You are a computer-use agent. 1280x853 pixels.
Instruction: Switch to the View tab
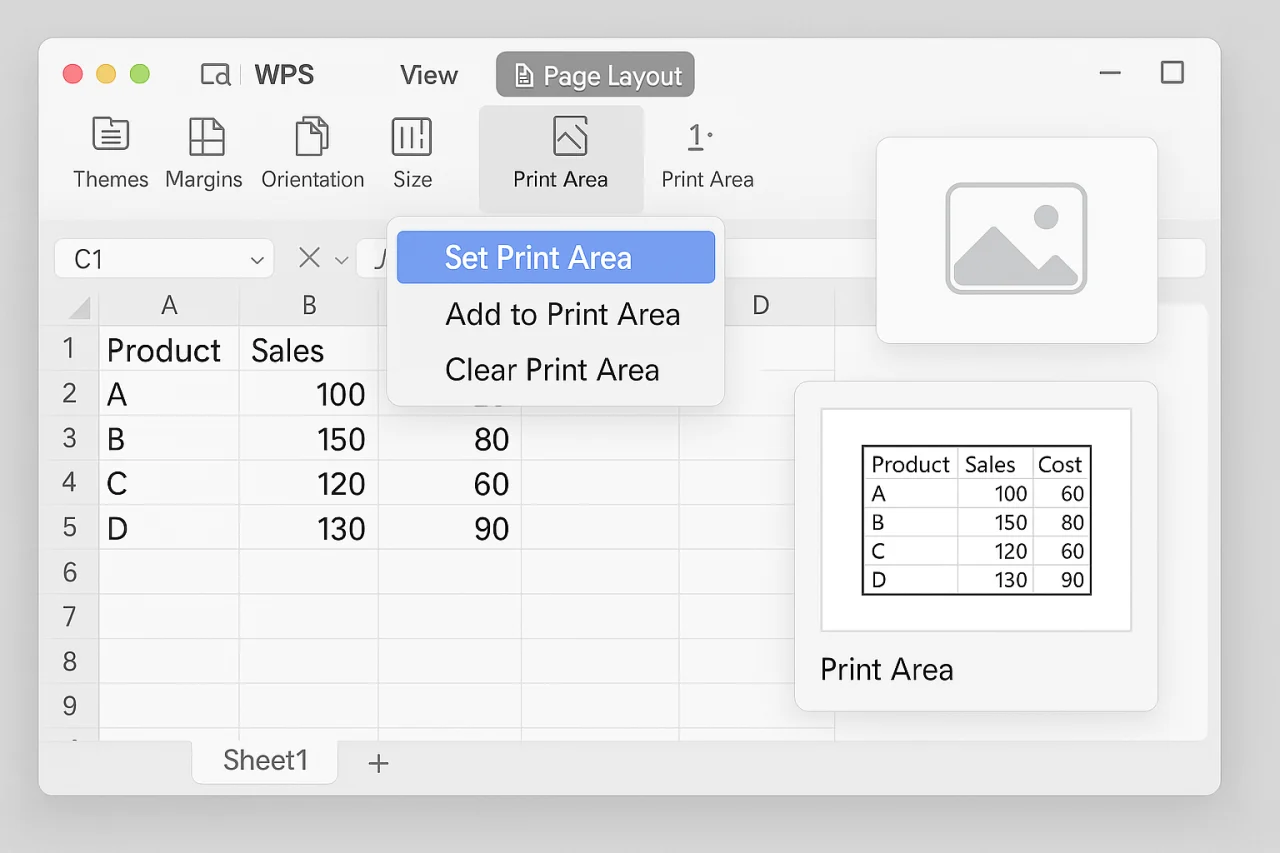click(429, 76)
